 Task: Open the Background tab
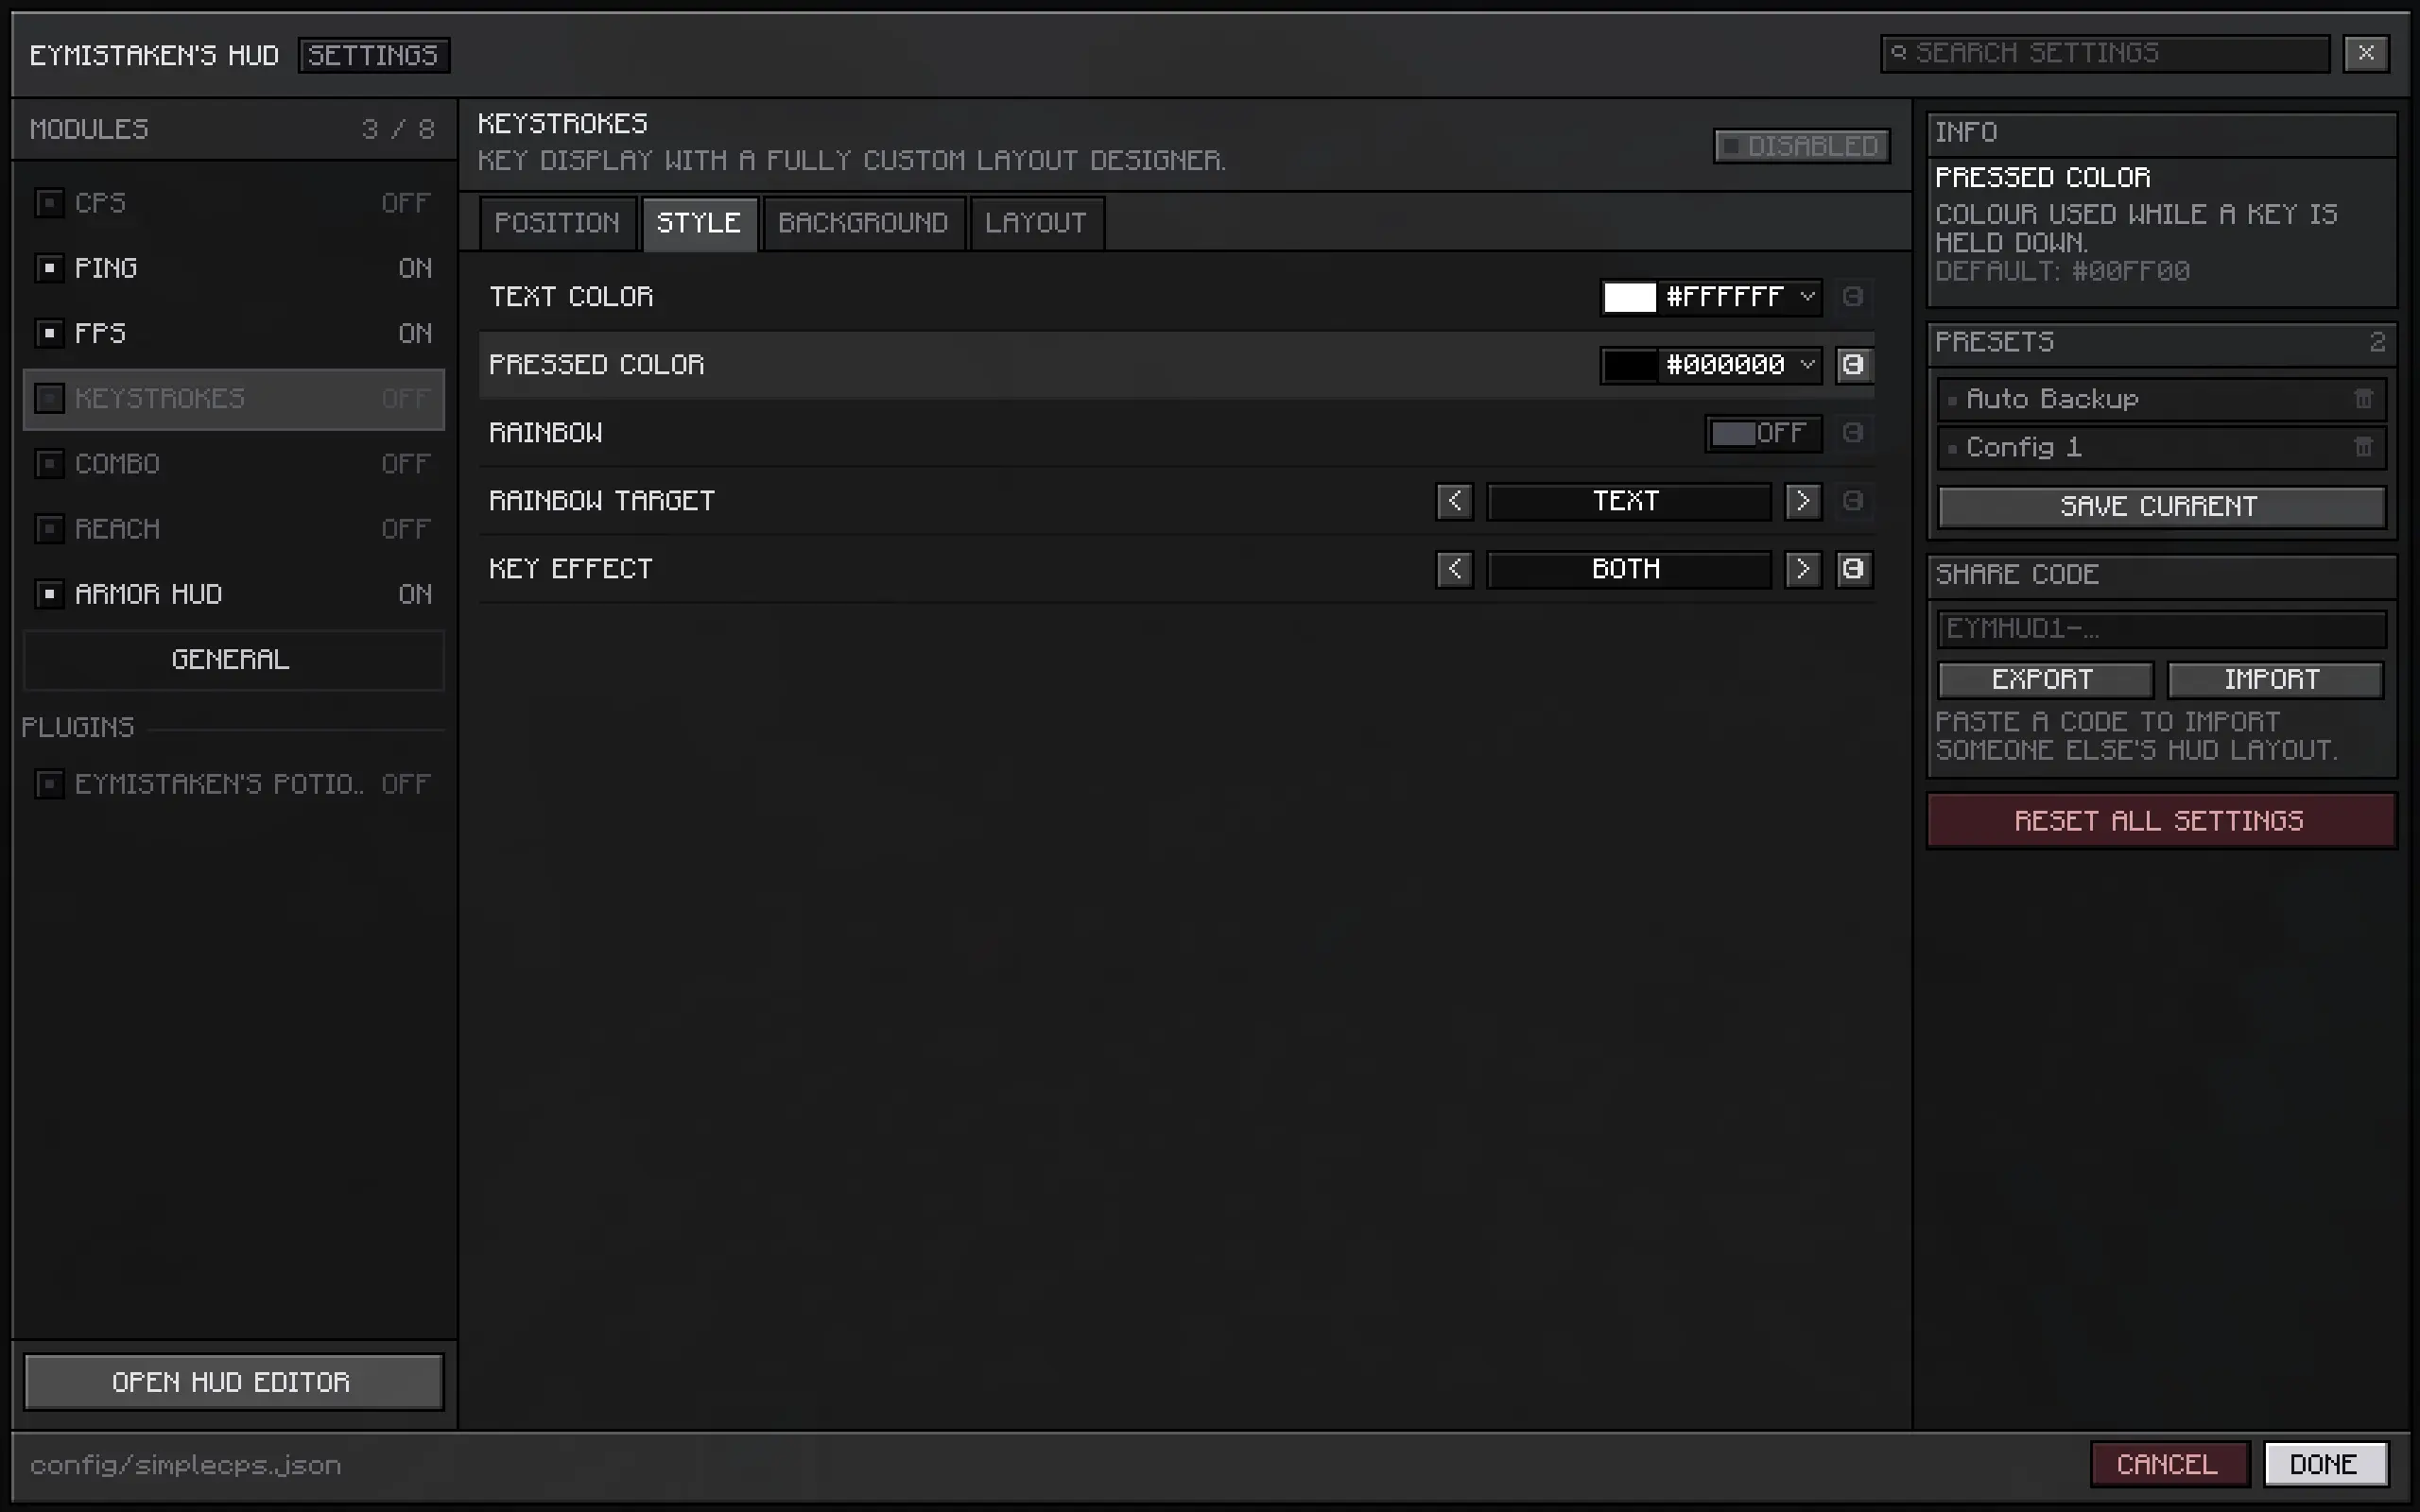click(x=863, y=223)
